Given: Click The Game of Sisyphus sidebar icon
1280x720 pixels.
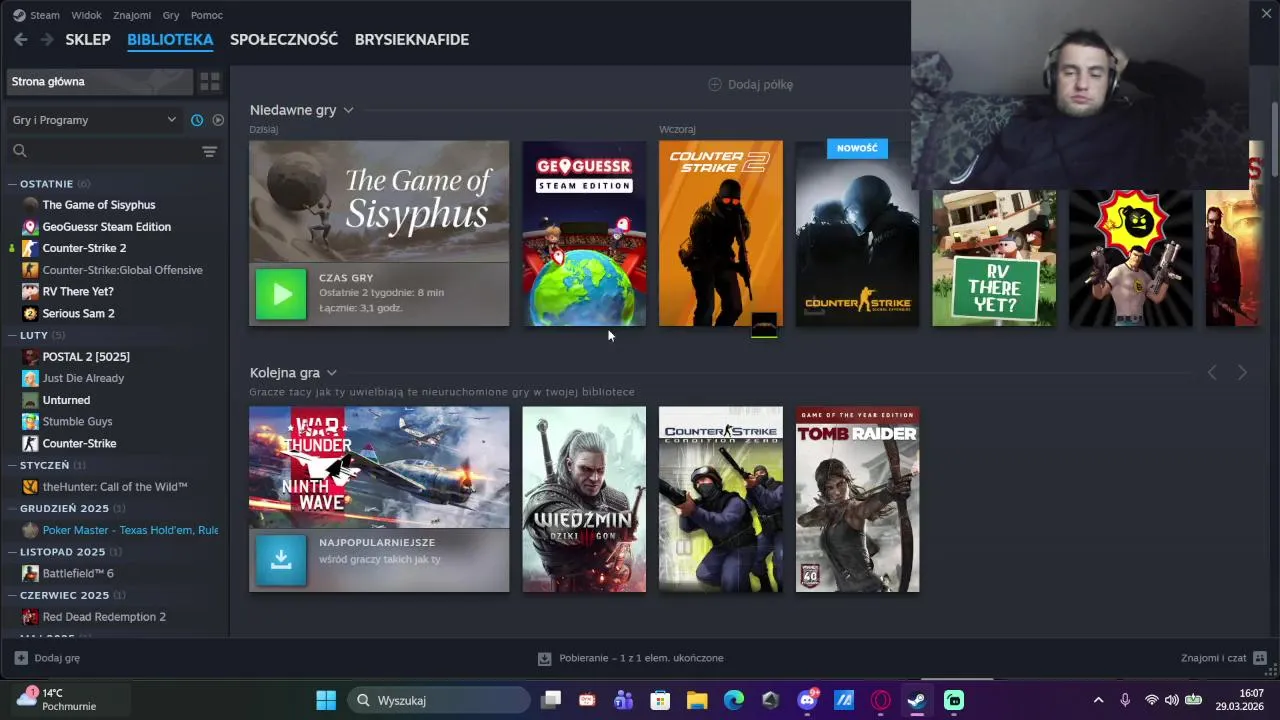Looking at the screenshot, I should (x=30, y=205).
